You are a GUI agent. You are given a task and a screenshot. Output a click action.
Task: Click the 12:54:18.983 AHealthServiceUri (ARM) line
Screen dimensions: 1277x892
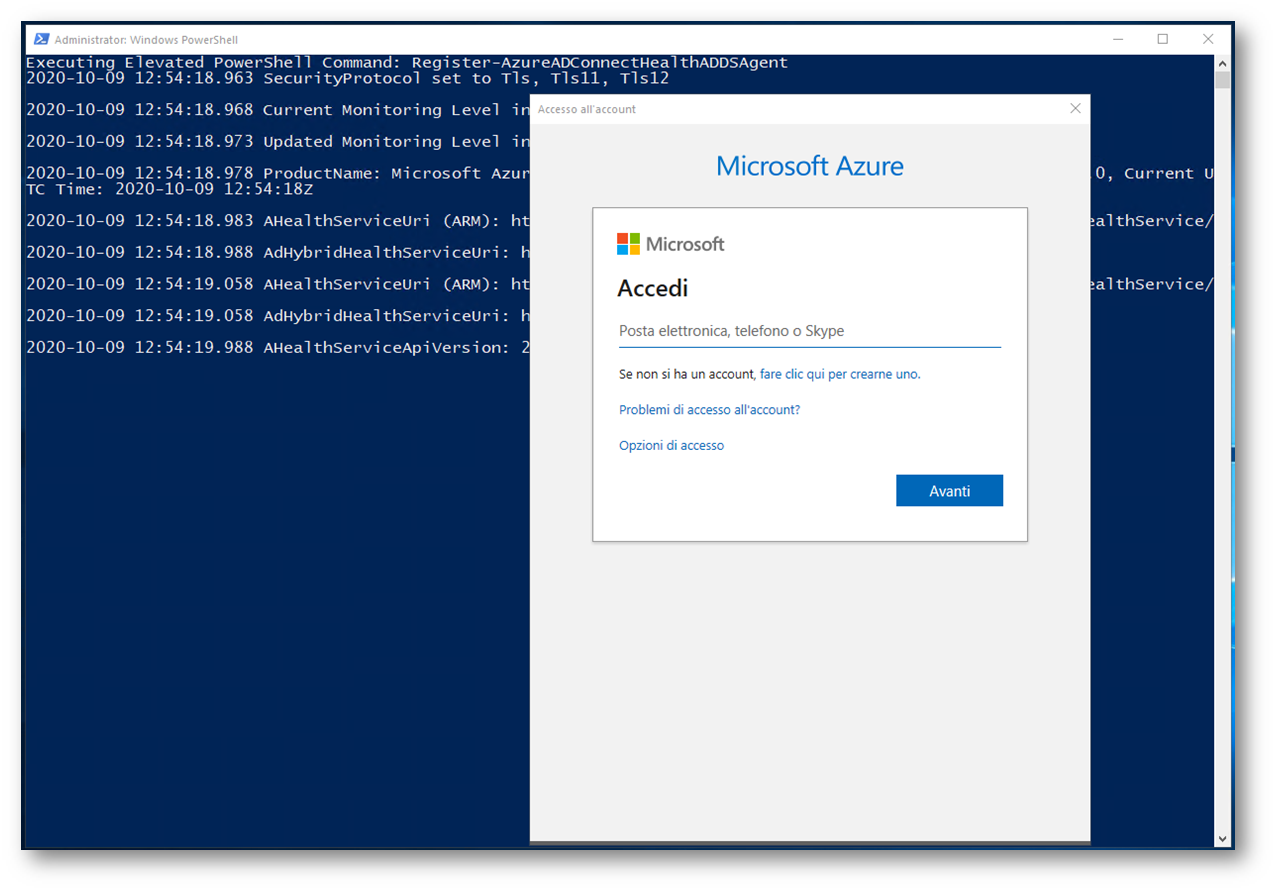278,221
